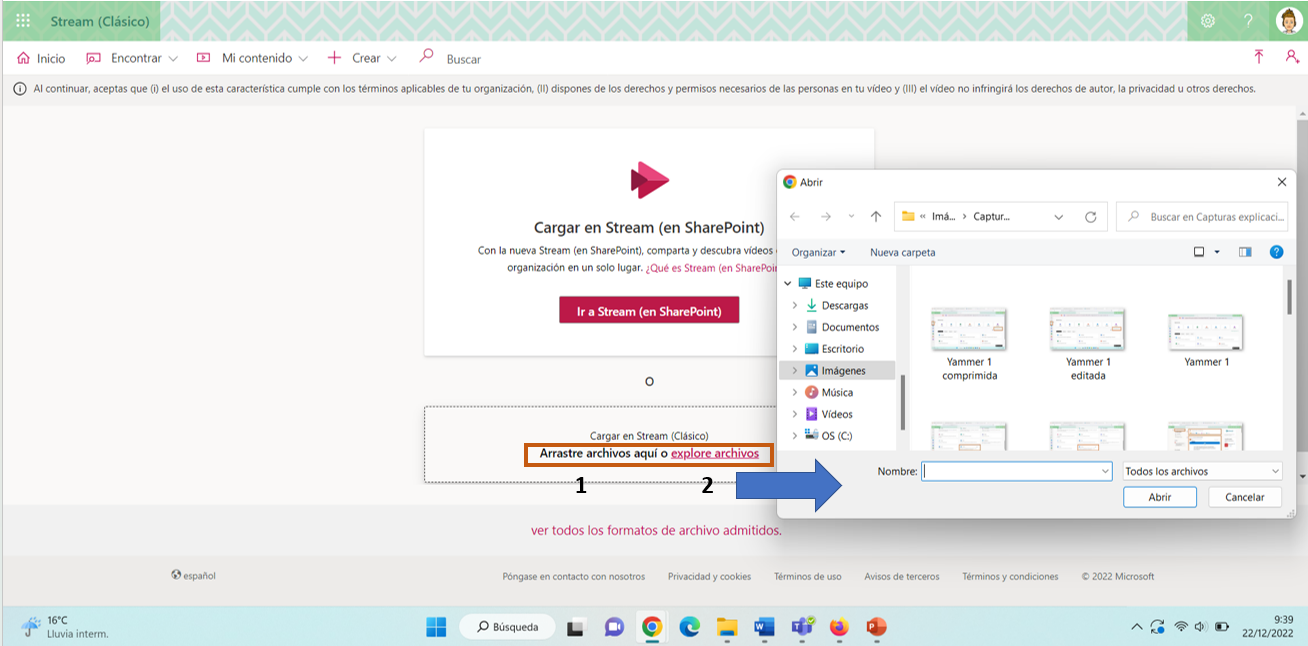Expand the Descargas folder chevron
Viewport: 1308px width, 646px height.
[795, 306]
